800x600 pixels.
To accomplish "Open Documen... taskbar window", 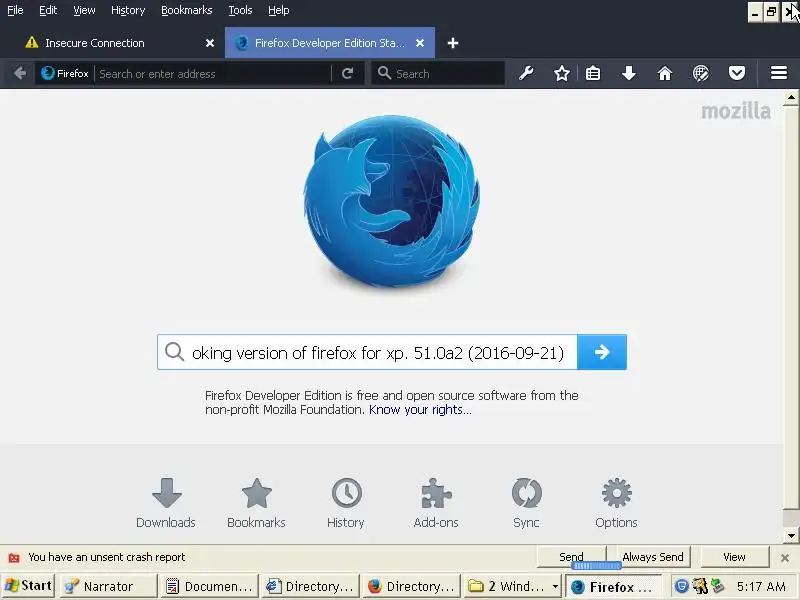I will click(210, 586).
